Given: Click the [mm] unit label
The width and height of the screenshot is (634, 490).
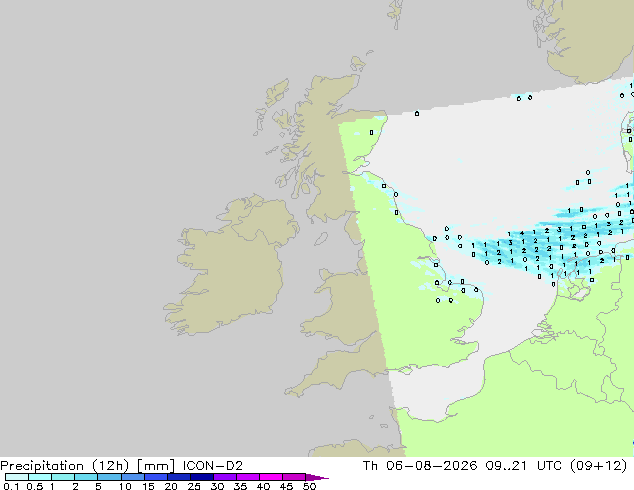Looking at the screenshot, I should click(156, 466).
